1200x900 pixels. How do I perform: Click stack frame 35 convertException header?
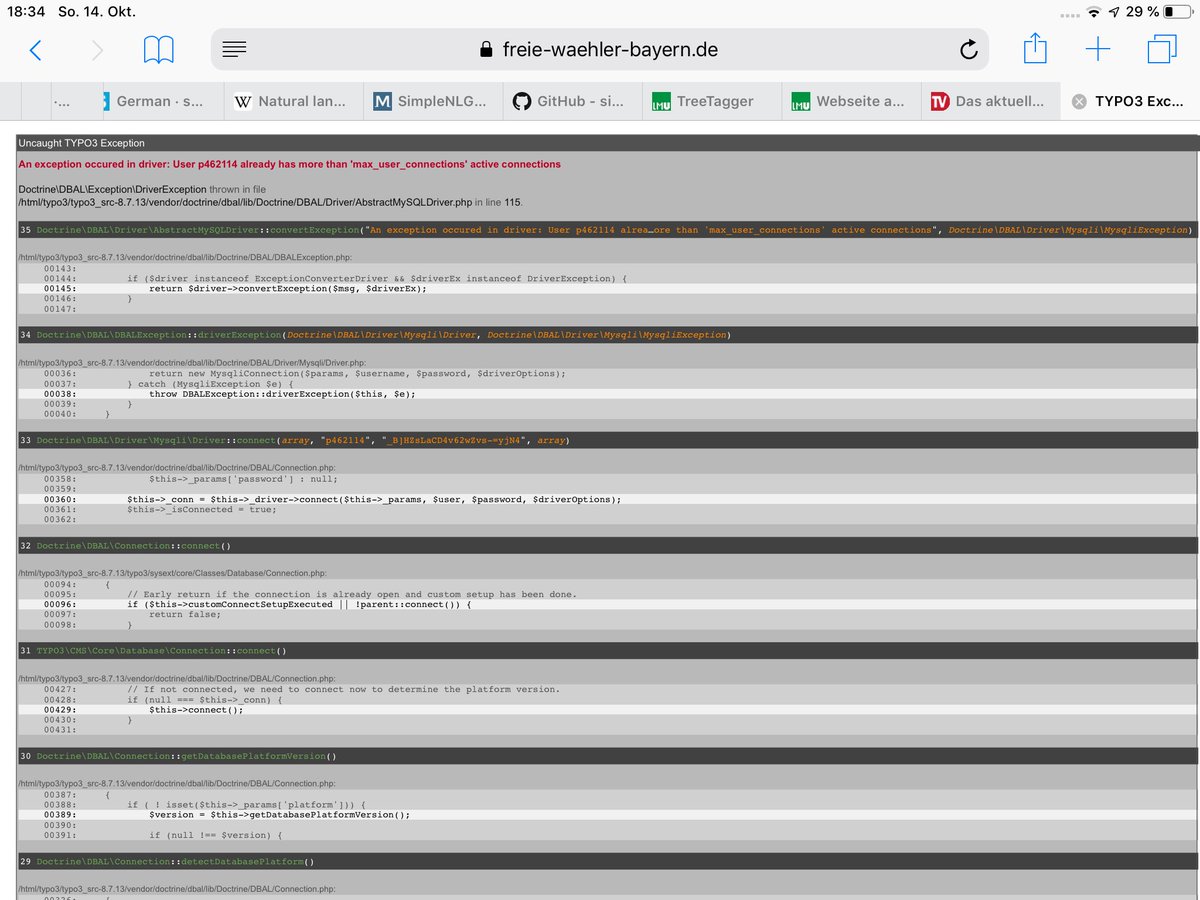pos(607,230)
